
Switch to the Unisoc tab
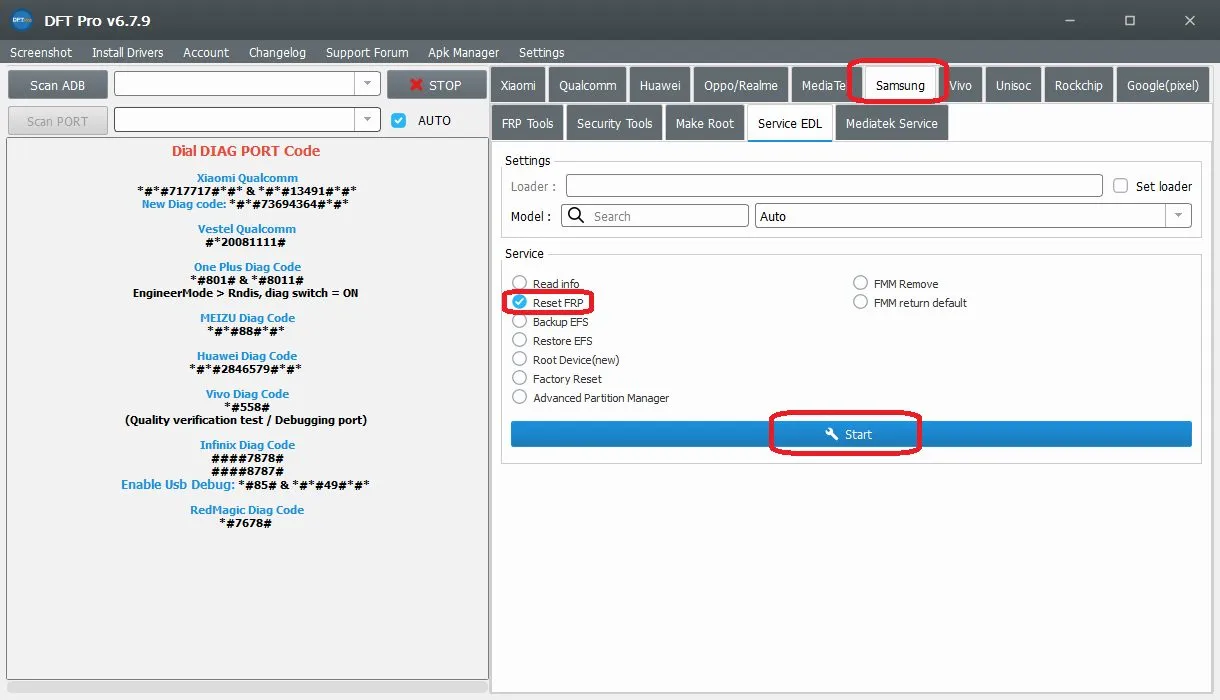click(1013, 85)
